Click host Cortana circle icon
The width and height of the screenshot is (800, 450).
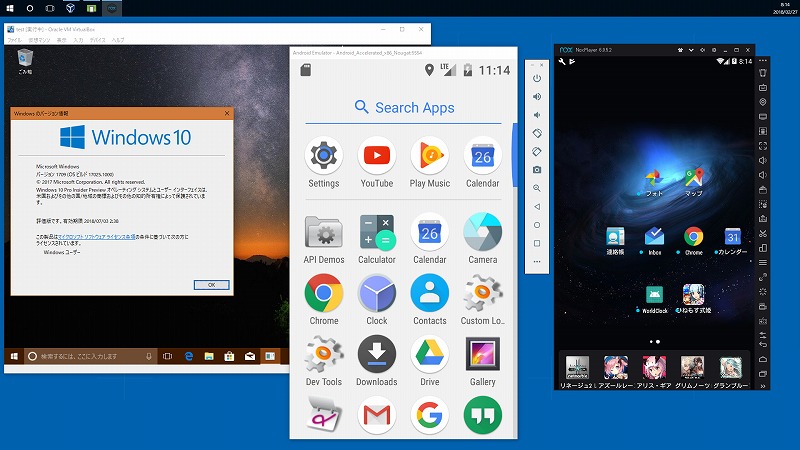click(30, 8)
